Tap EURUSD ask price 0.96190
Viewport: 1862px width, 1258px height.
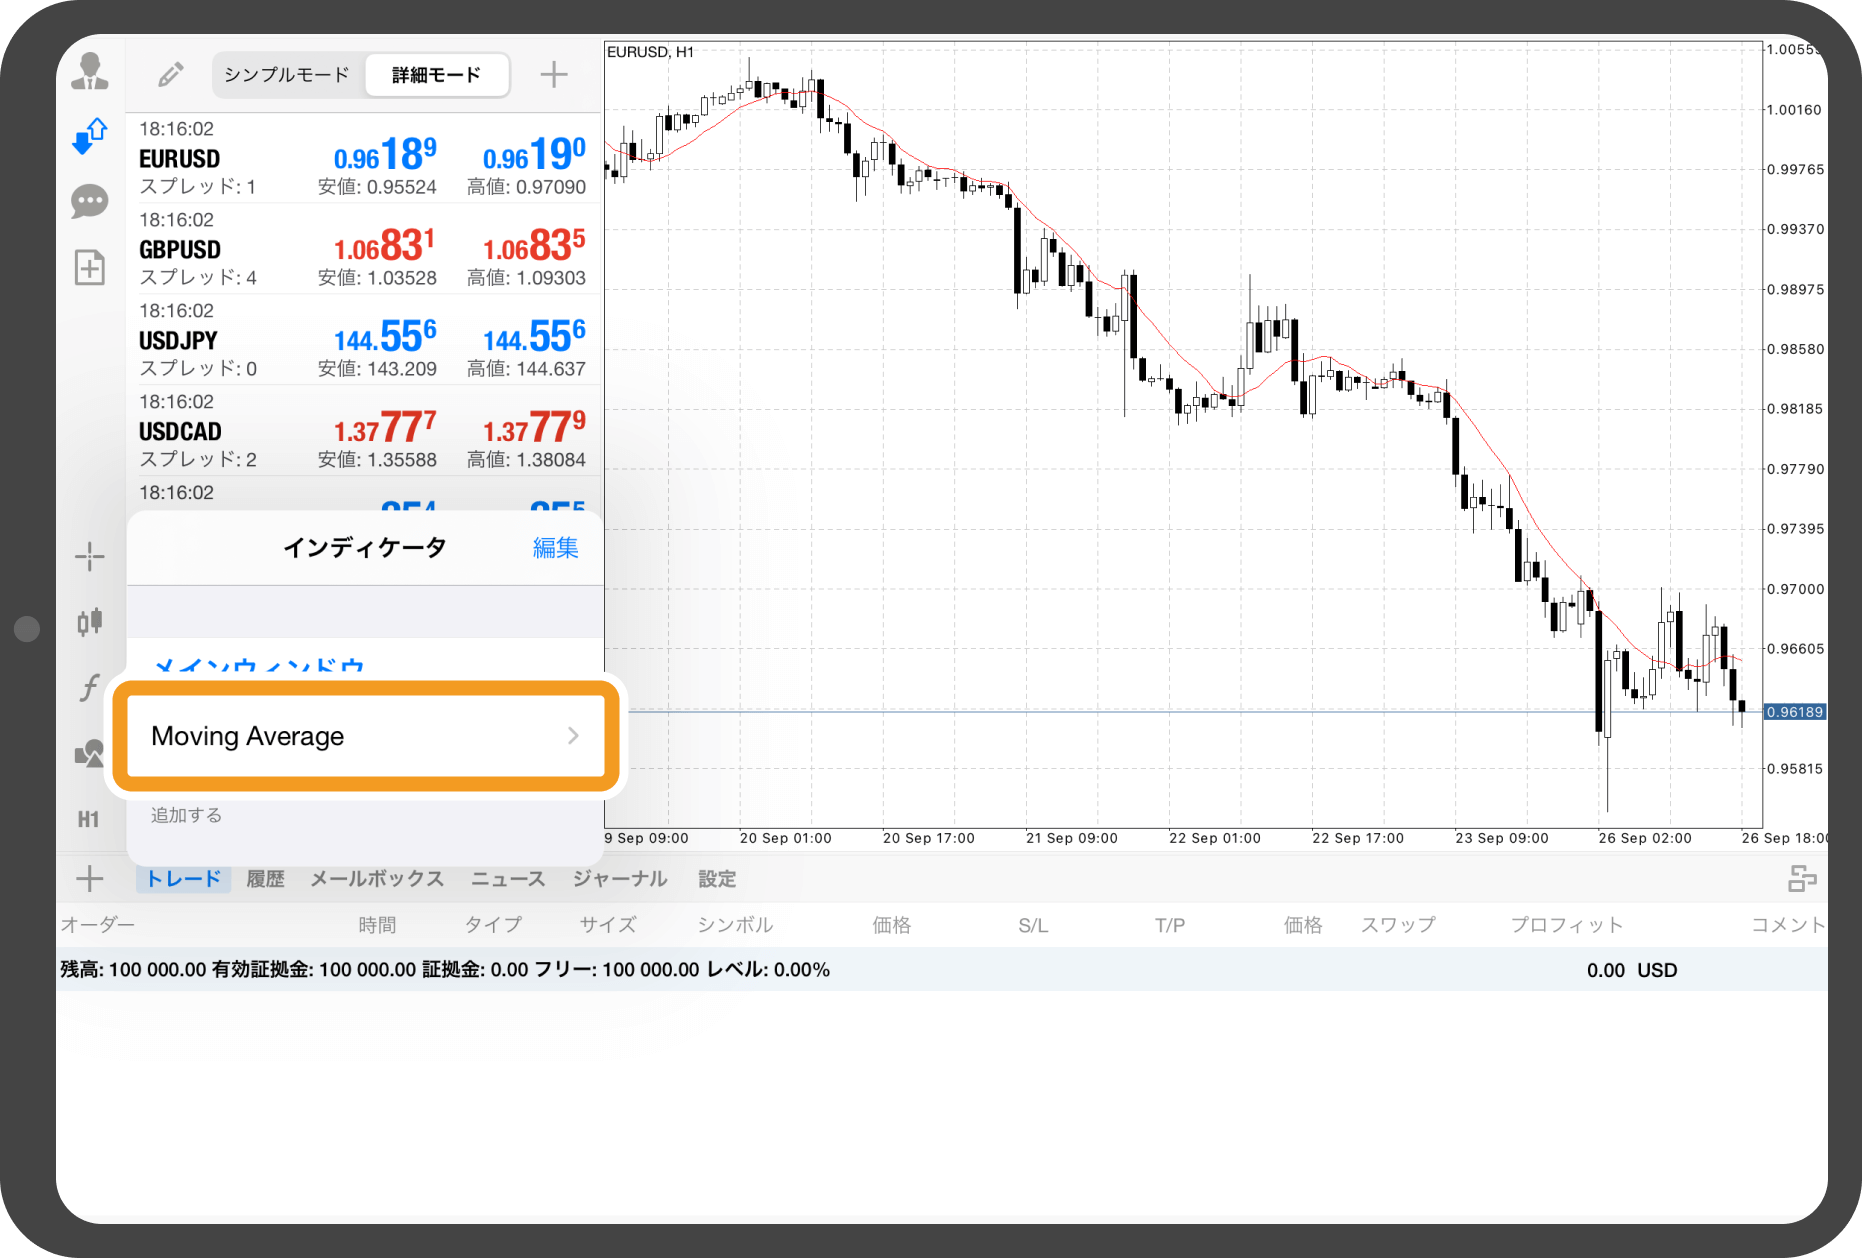[534, 155]
